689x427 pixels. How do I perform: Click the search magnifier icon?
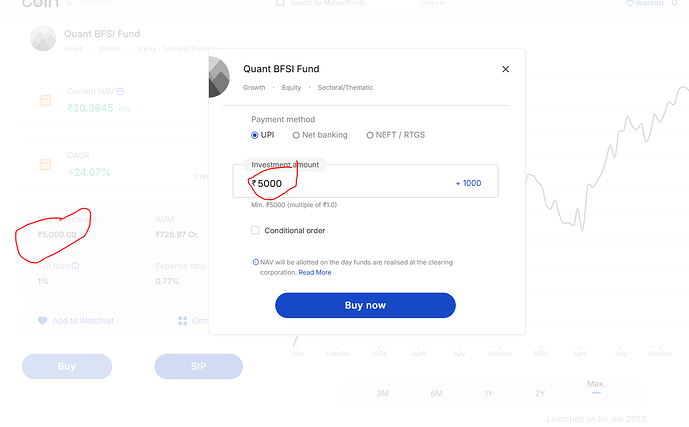pyautogui.click(x=281, y=4)
